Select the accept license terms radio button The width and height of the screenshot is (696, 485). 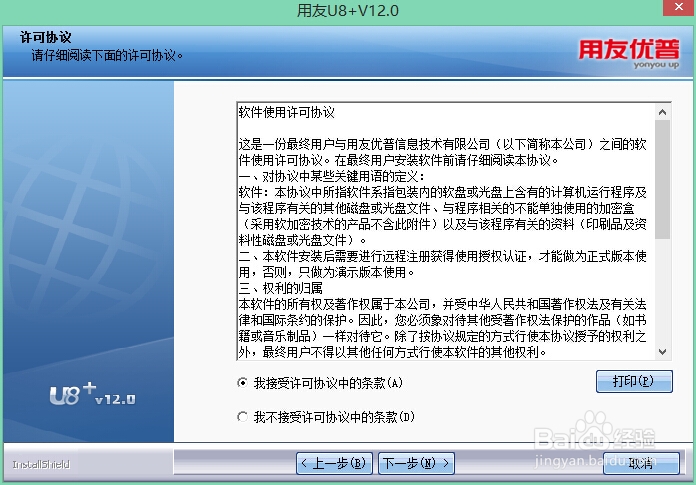click(242, 382)
